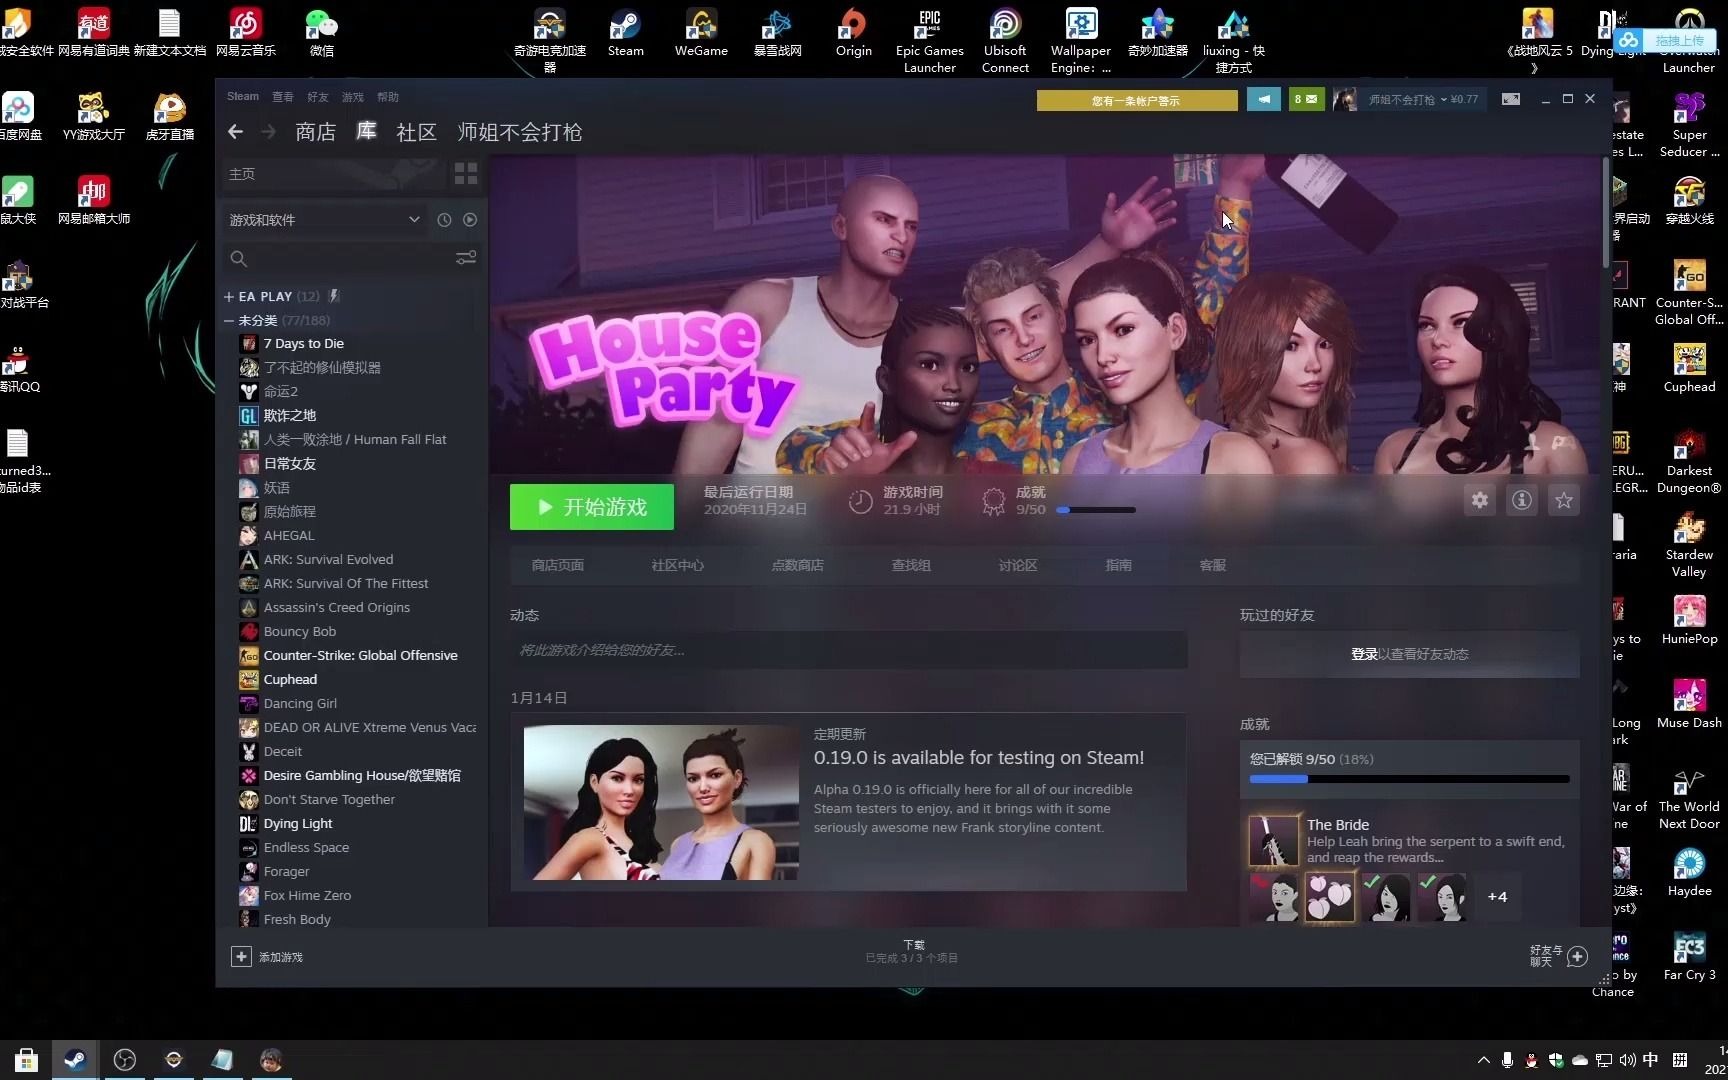Open the 好友 menu

pos(318,97)
